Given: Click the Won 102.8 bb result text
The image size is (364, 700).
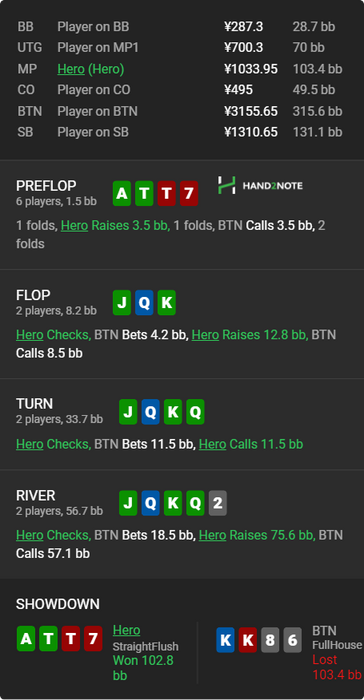Looking at the screenshot, I should point(143,667).
